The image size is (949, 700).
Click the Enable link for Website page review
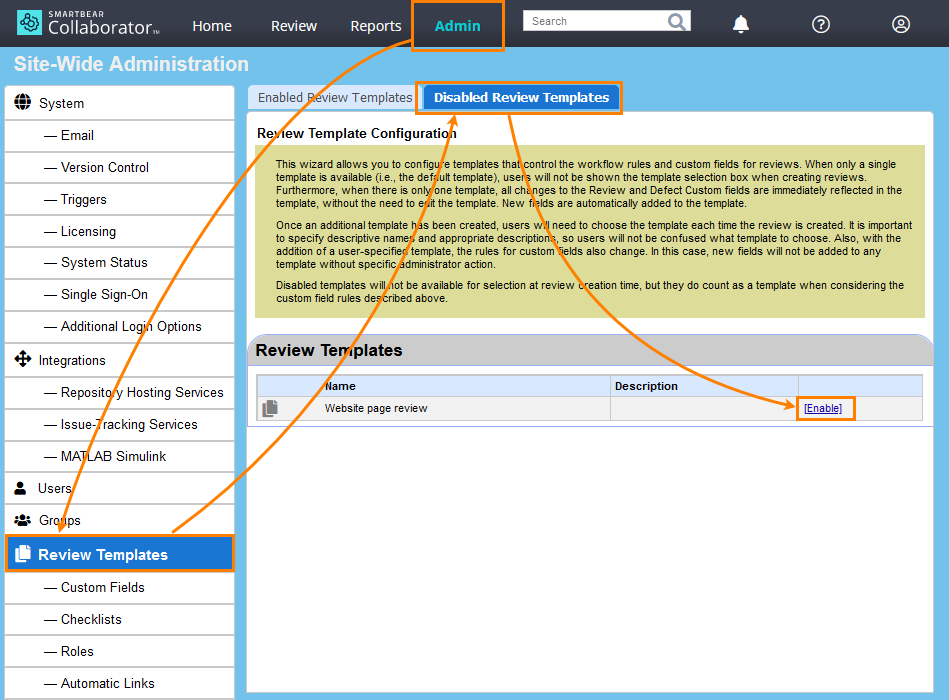(823, 408)
